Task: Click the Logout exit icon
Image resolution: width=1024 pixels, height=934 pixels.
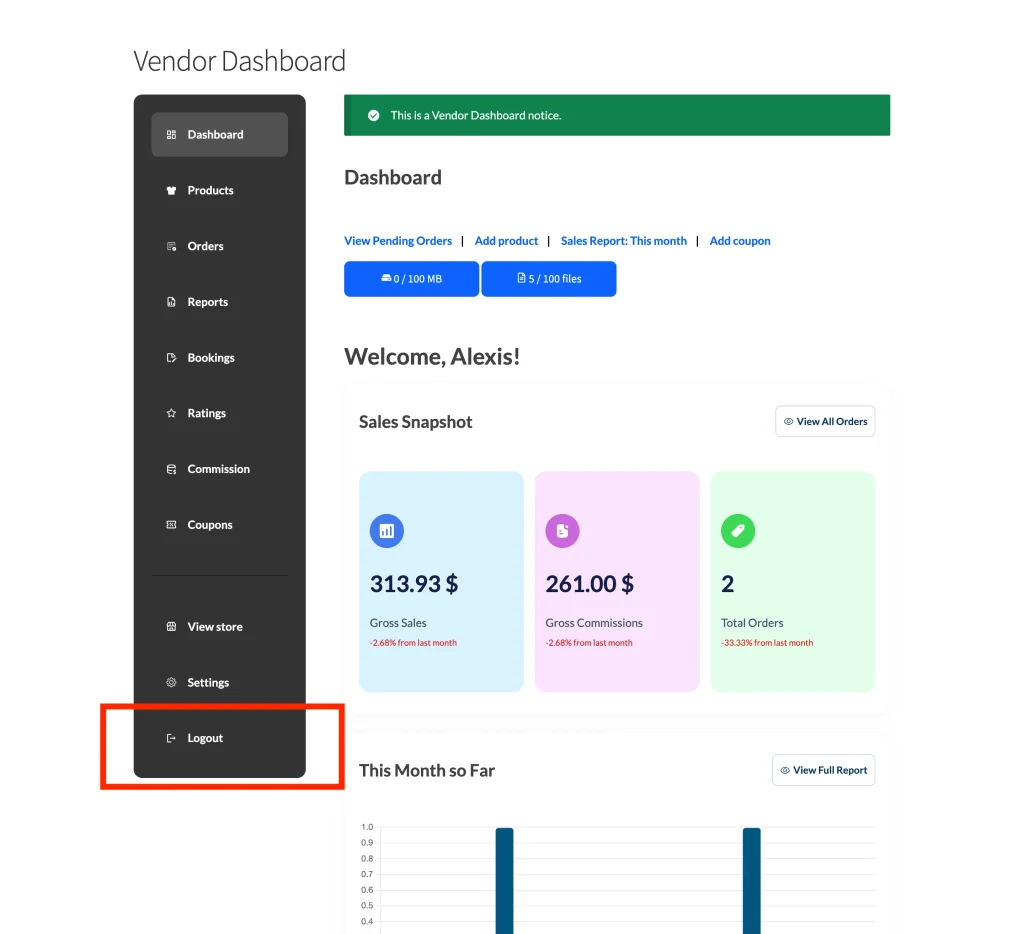Action: (171, 738)
